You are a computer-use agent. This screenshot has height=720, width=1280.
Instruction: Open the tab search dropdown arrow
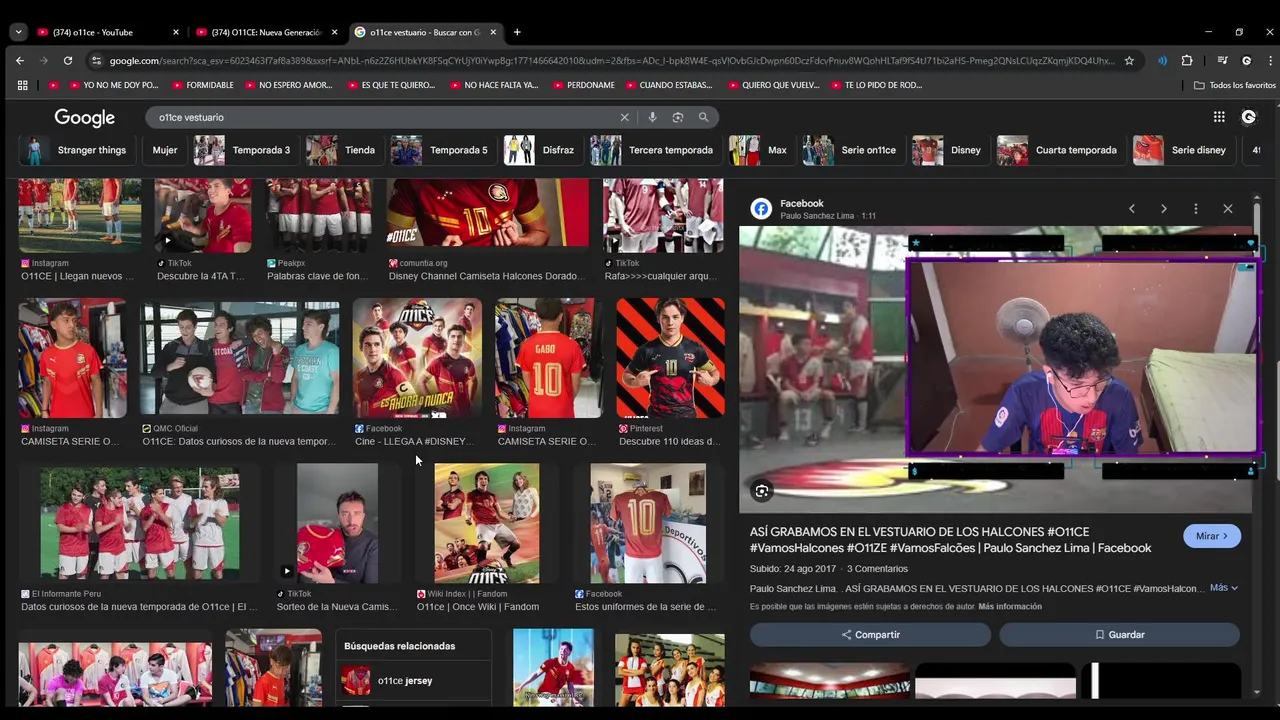pos(18,32)
